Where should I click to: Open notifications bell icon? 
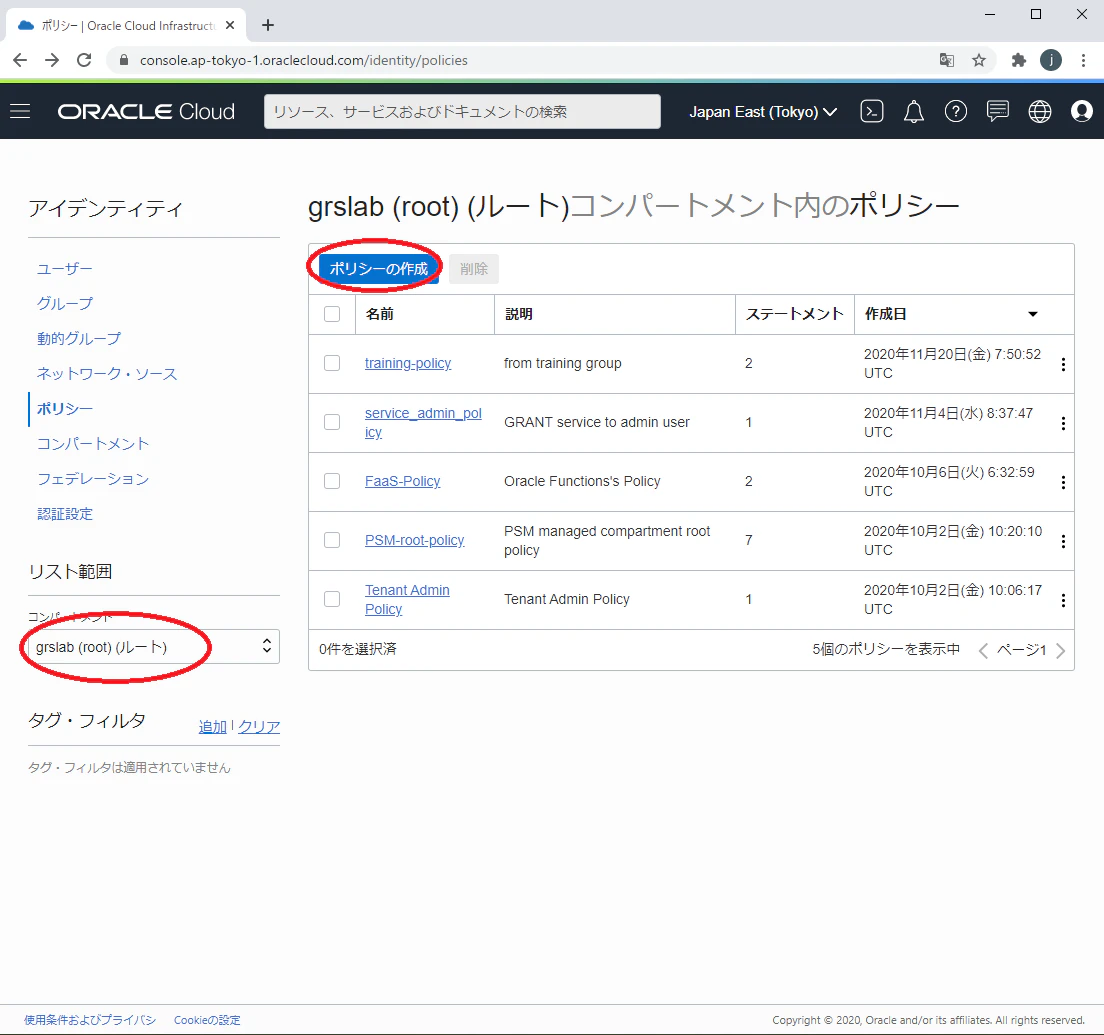[x=913, y=111]
